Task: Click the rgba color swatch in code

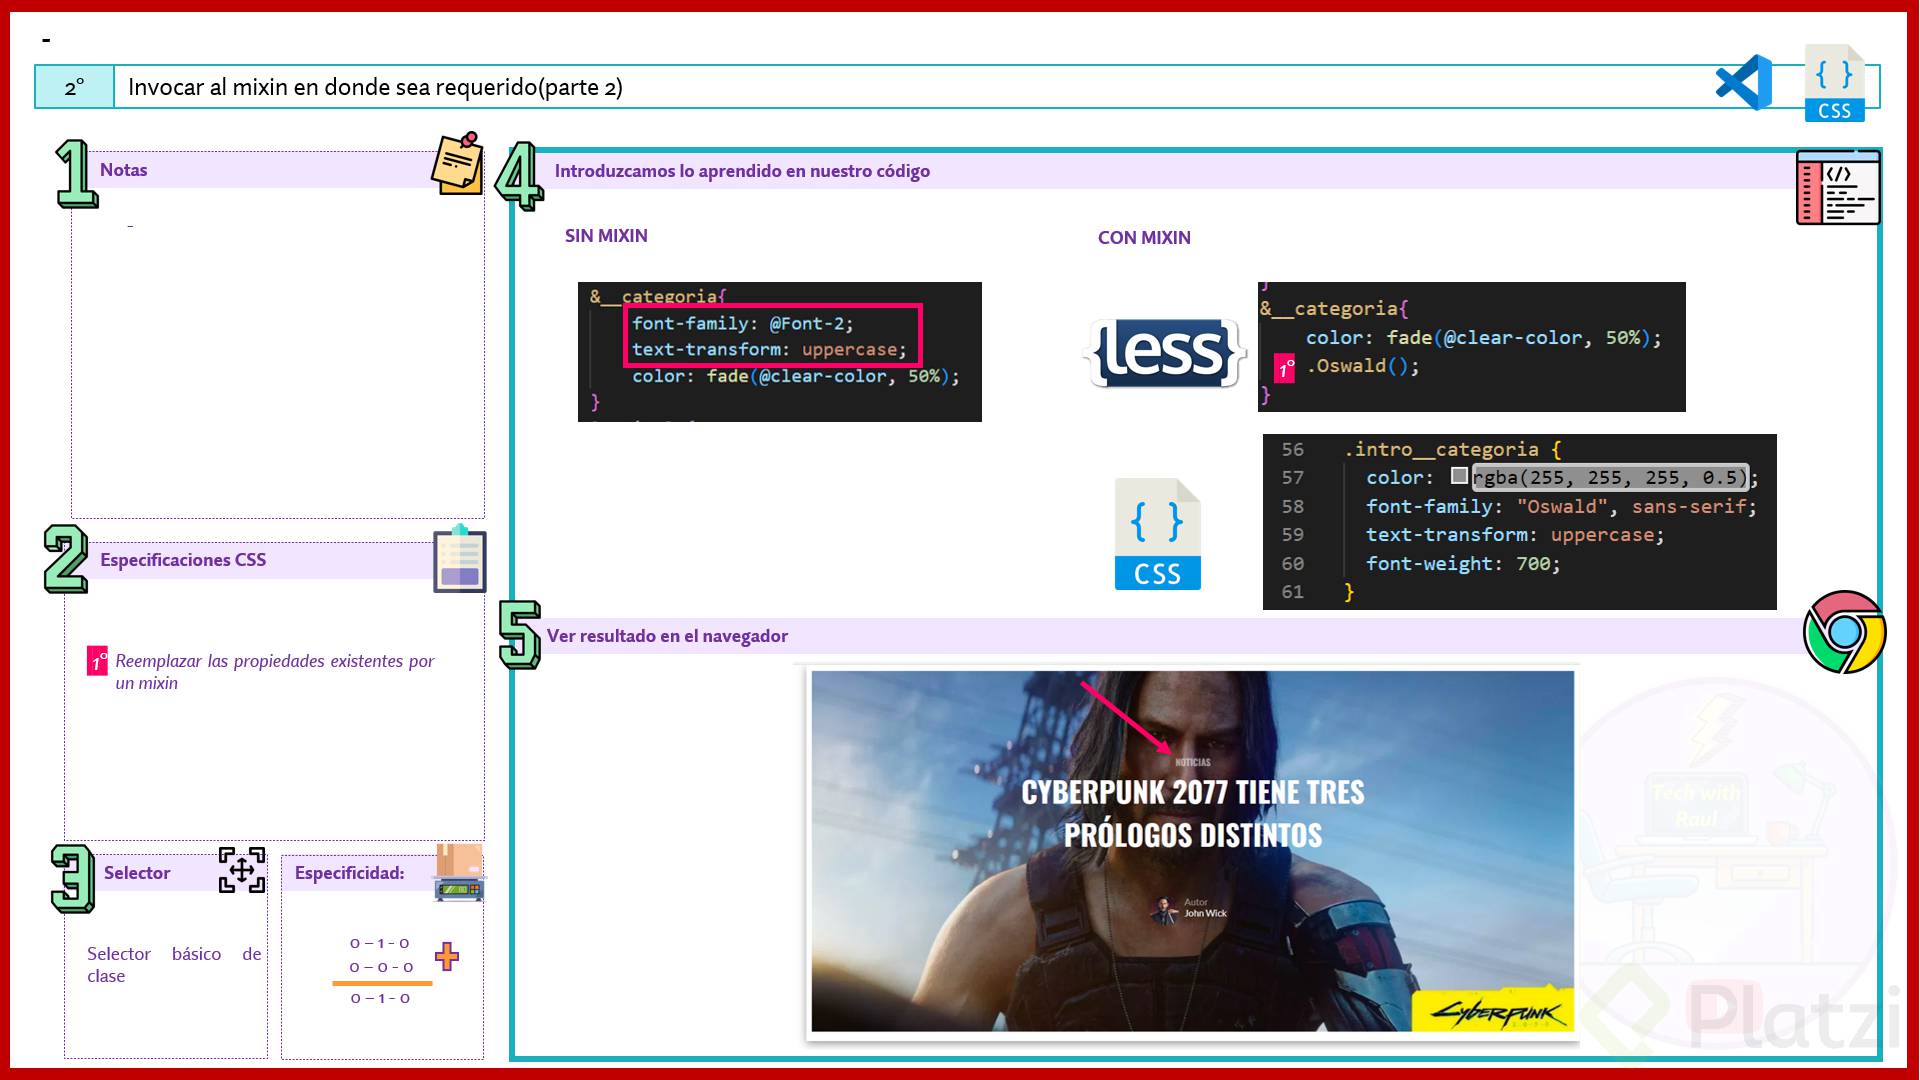Action: pos(1459,477)
